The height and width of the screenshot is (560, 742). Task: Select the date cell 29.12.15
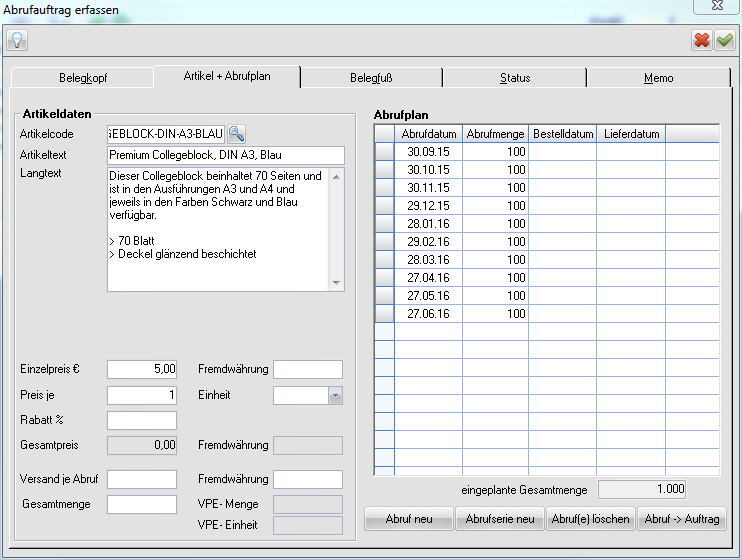(x=428, y=206)
